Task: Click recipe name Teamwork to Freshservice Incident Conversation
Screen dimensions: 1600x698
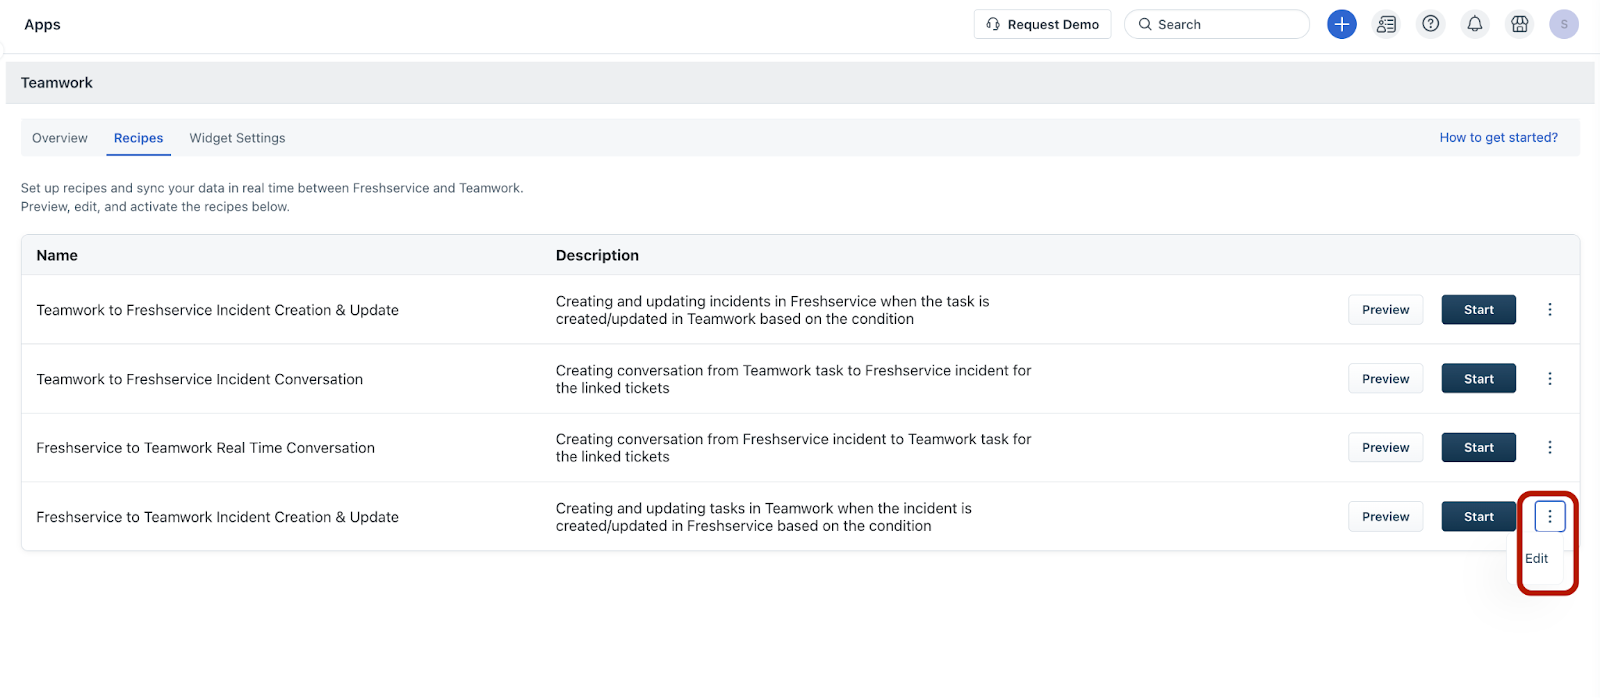Action: [199, 379]
